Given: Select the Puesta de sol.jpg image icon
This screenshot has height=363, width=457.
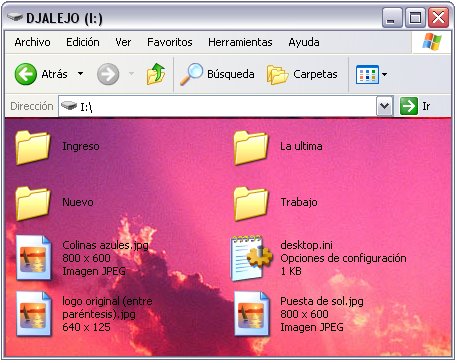Looking at the screenshot, I should click(x=251, y=314).
